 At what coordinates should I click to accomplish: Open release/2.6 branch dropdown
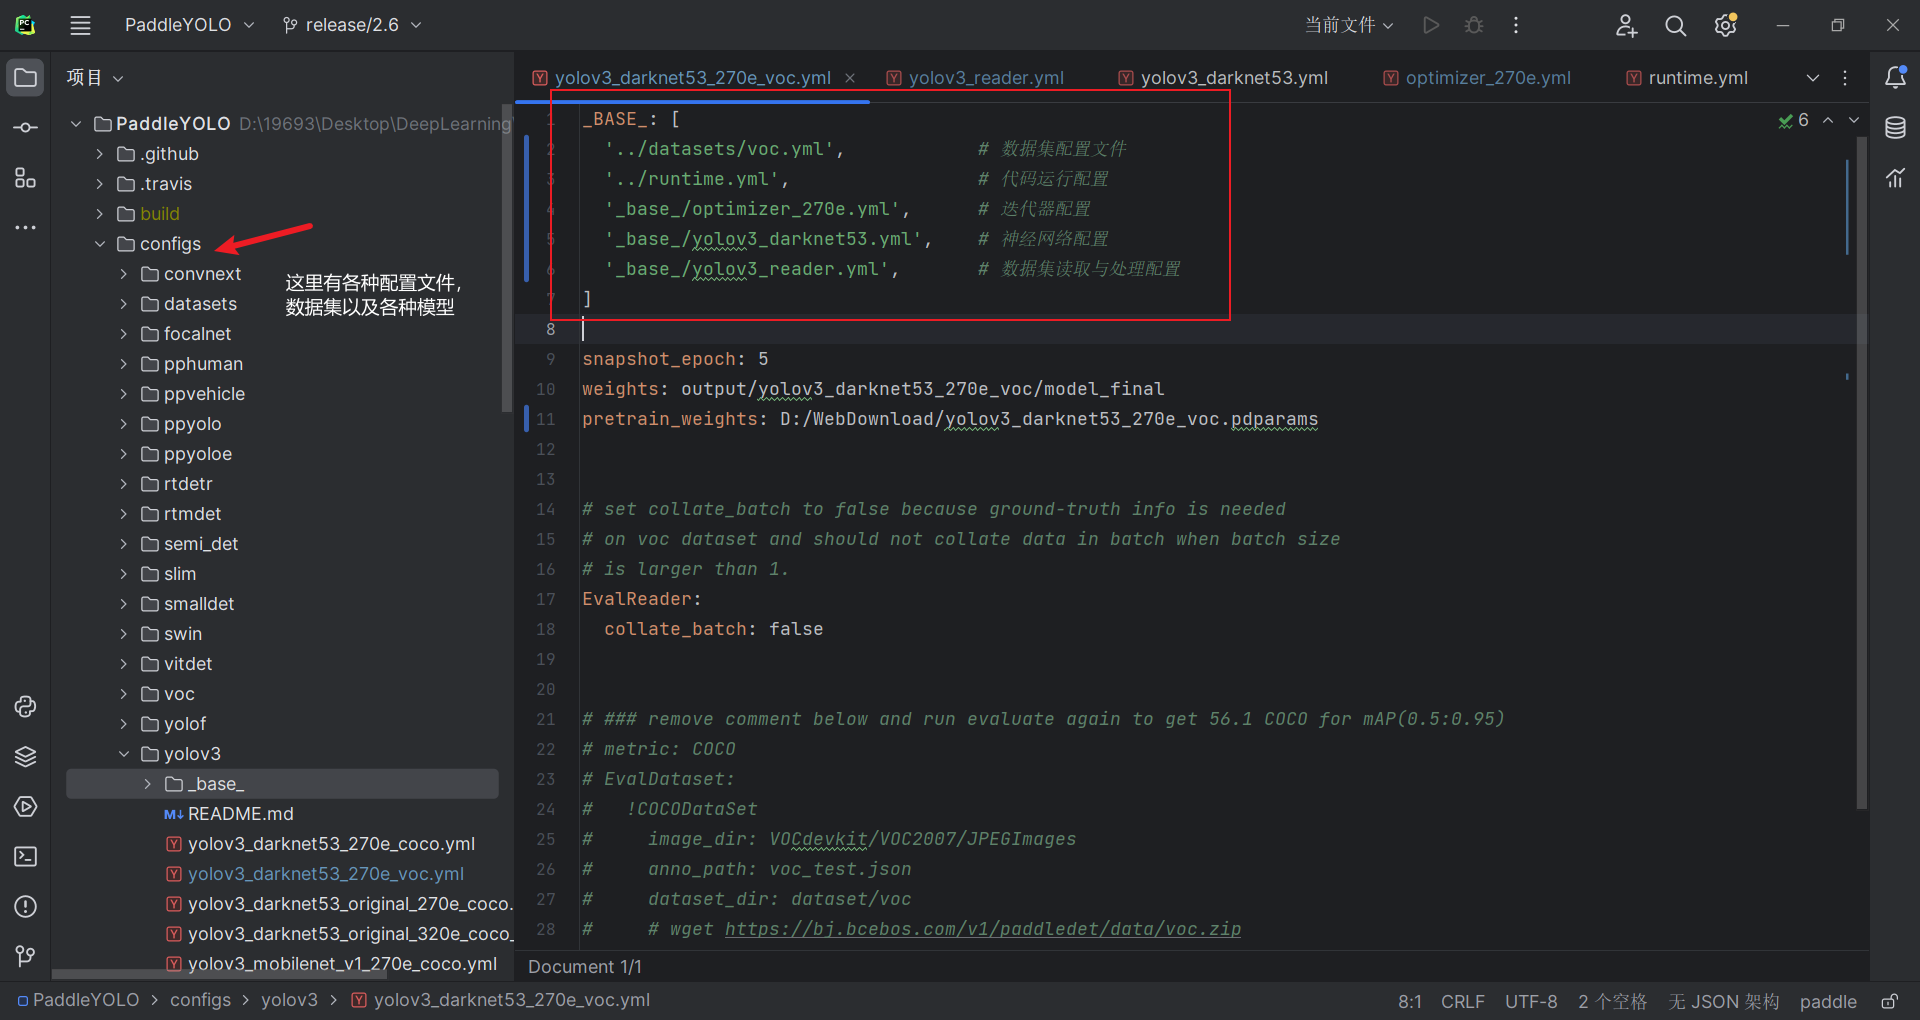coord(352,25)
